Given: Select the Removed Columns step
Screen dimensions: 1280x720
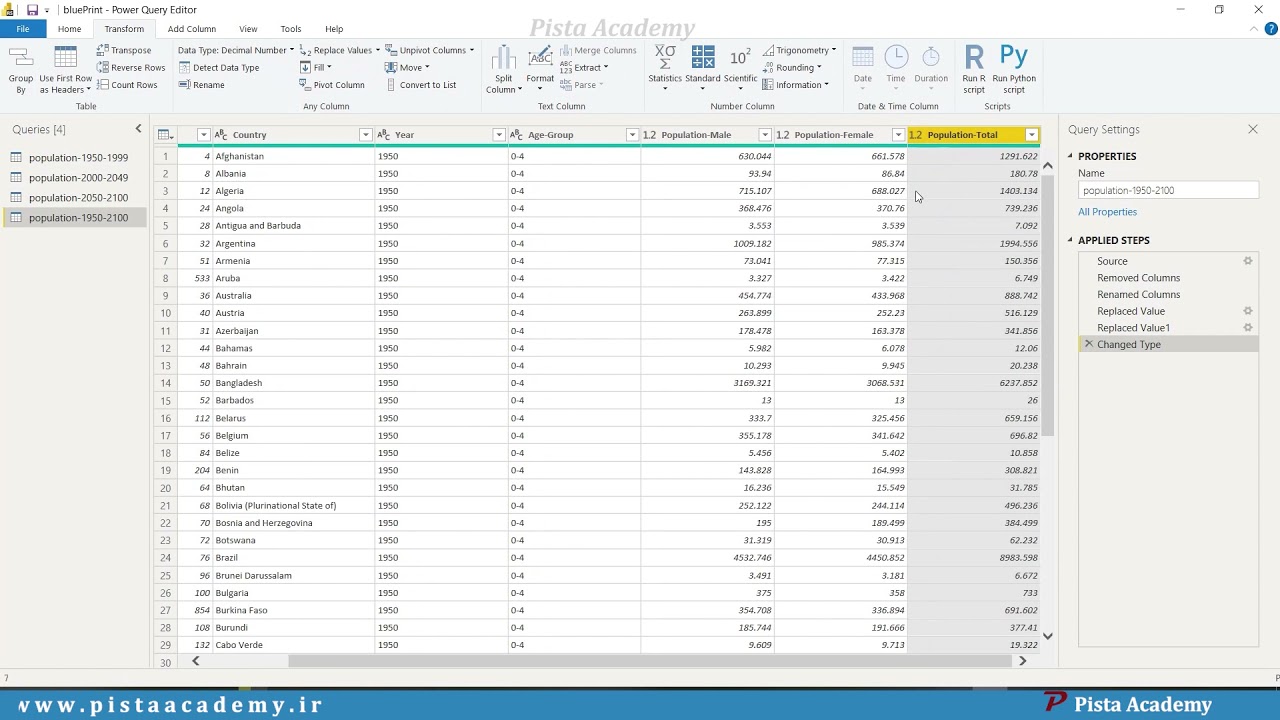Looking at the screenshot, I should [x=1138, y=278].
